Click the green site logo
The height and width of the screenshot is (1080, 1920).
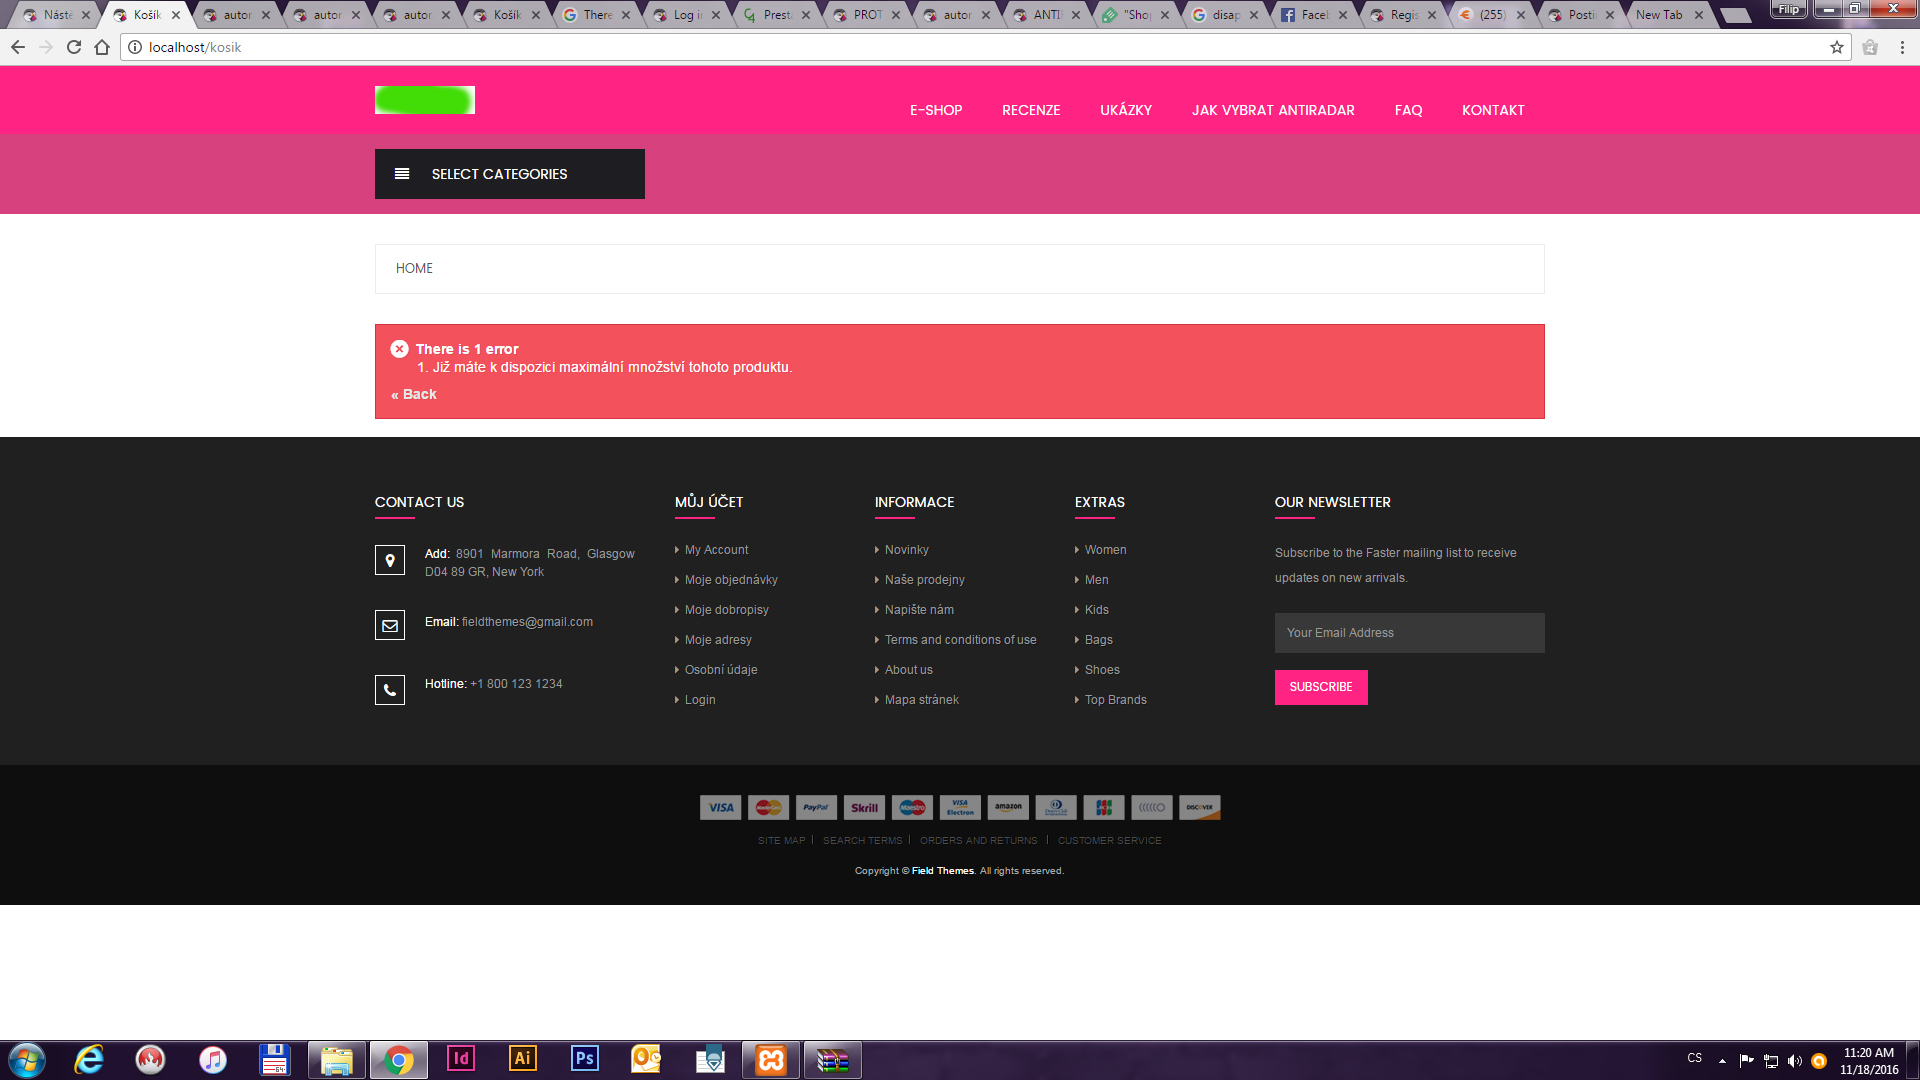point(425,100)
